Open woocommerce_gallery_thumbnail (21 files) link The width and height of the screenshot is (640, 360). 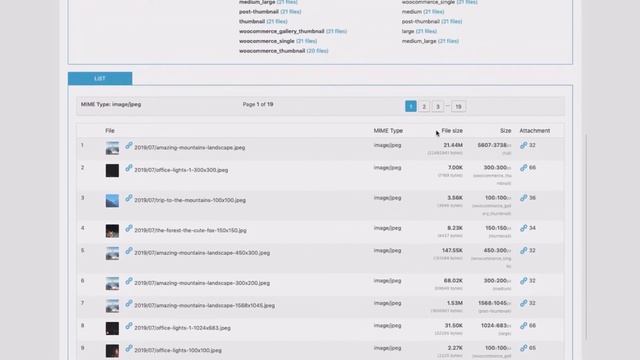pyautogui.click(x=336, y=31)
